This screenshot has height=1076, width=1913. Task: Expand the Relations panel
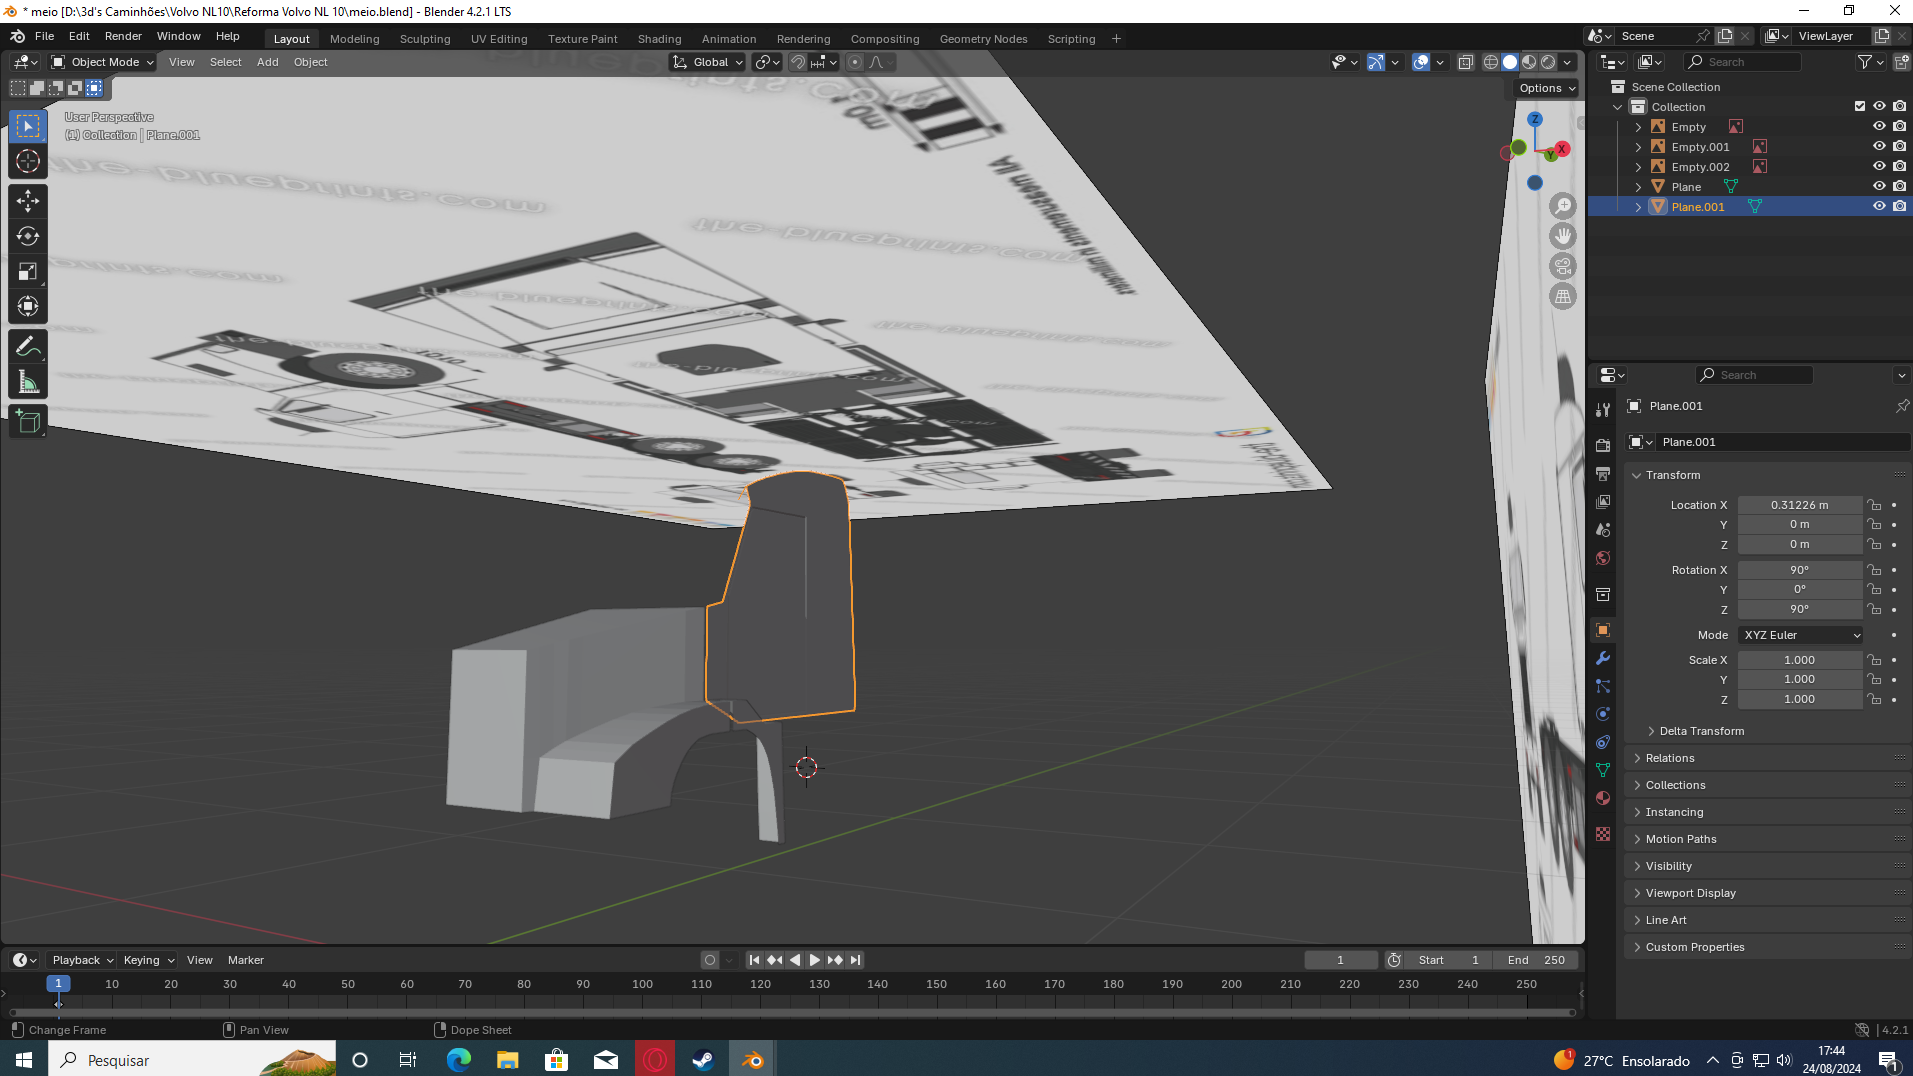click(x=1669, y=758)
